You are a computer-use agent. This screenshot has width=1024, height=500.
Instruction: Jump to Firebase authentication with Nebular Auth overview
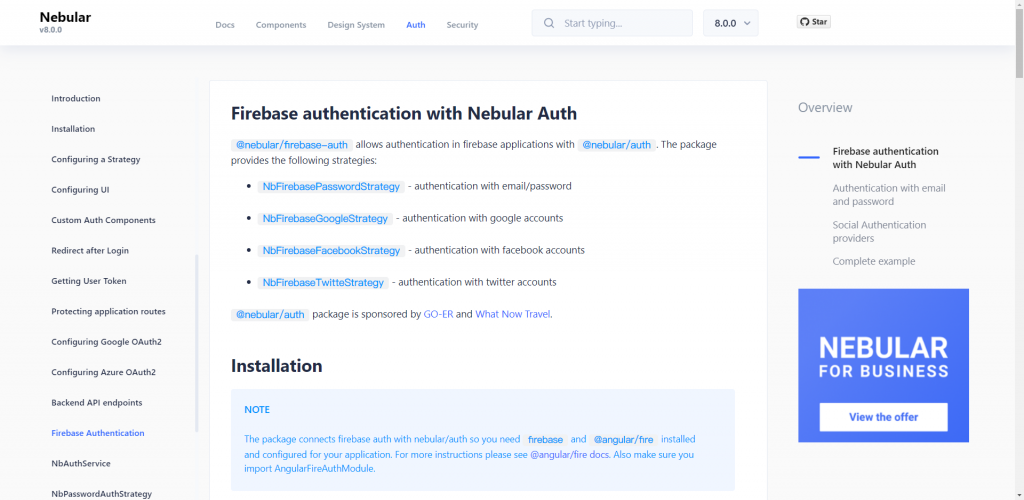[885, 158]
